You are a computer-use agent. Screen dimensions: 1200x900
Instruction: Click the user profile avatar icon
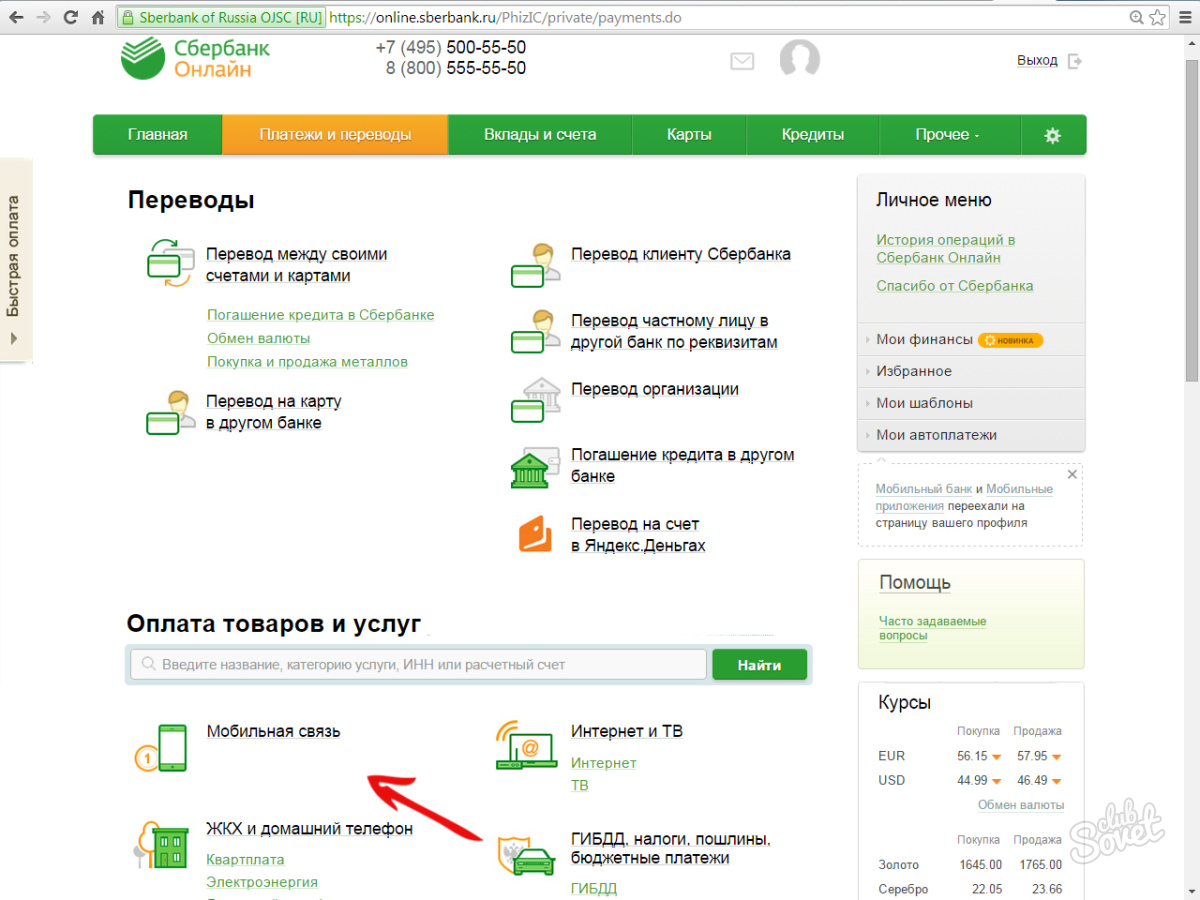tap(799, 60)
